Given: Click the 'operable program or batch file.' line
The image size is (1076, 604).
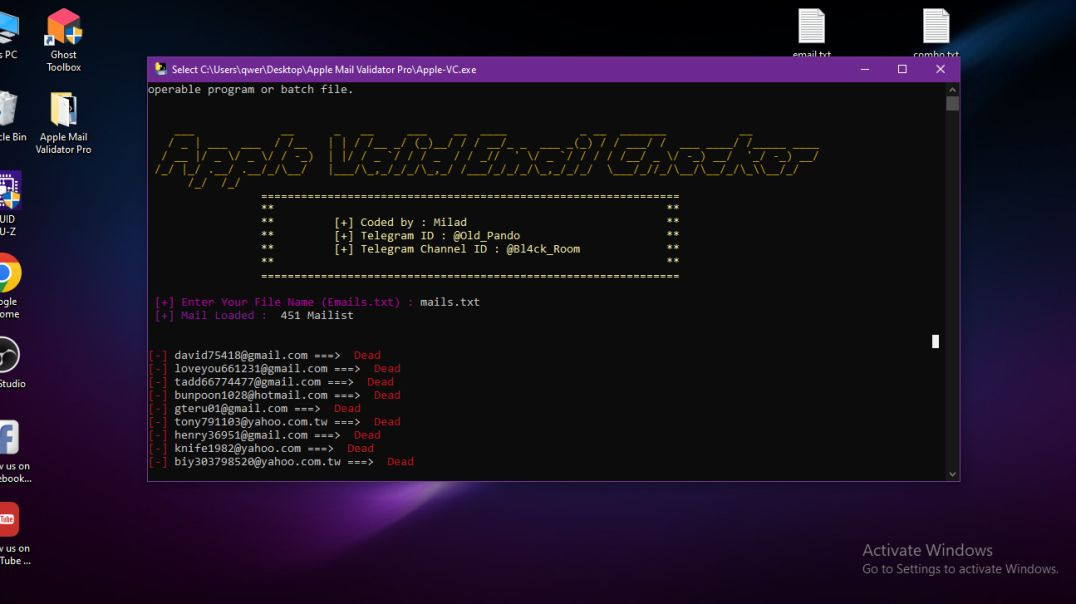Looking at the screenshot, I should click(x=250, y=89).
